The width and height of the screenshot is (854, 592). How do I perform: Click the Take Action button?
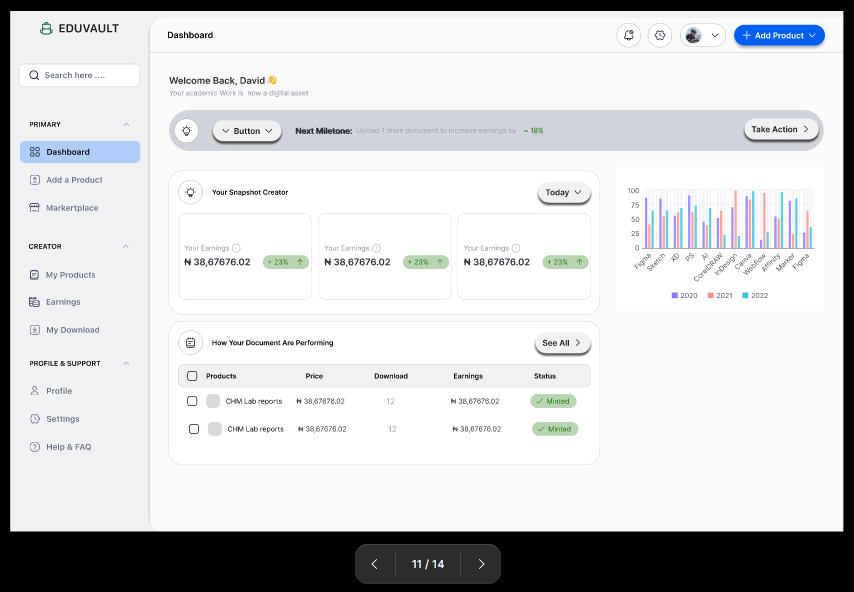click(x=780, y=129)
